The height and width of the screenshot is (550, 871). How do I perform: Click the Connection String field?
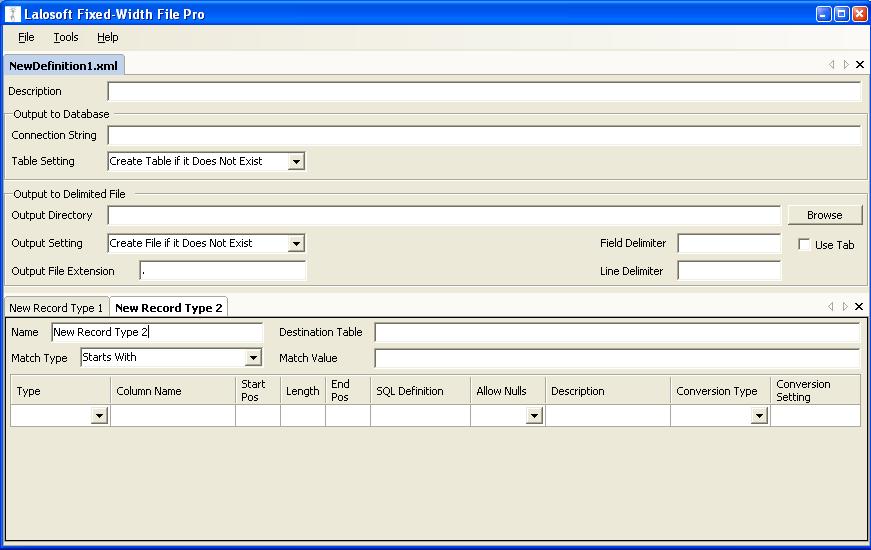point(484,135)
